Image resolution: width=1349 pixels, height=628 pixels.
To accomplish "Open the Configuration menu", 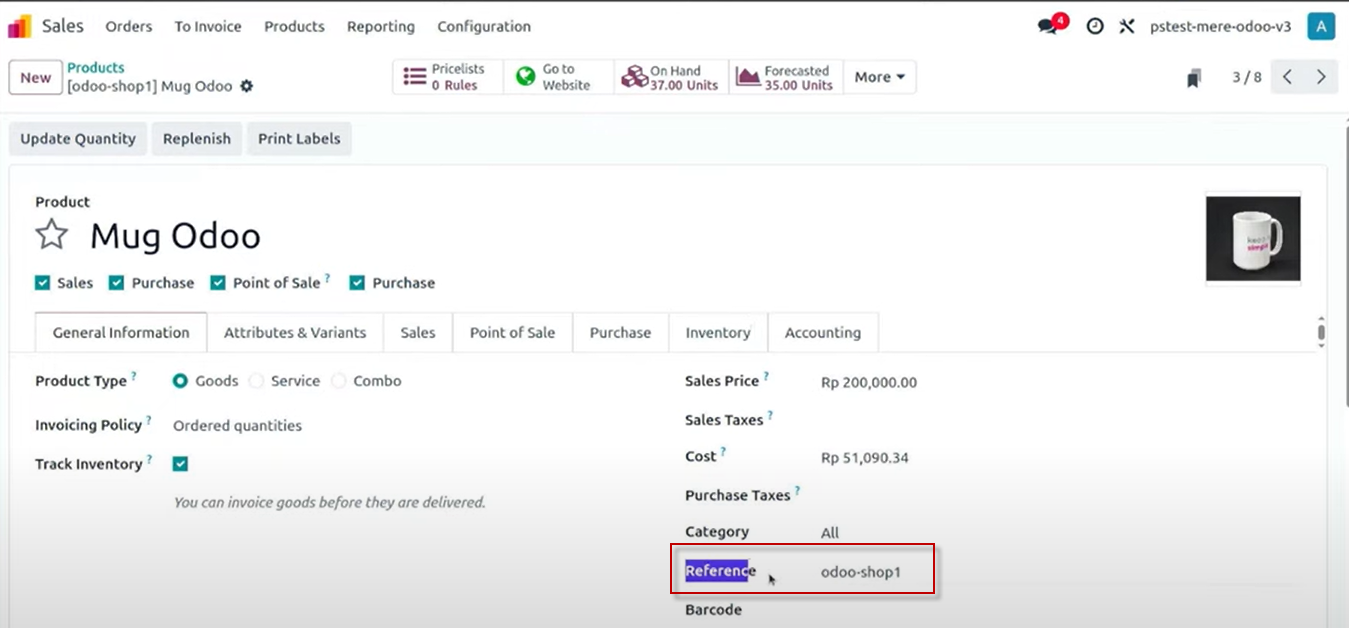I will click(x=484, y=27).
